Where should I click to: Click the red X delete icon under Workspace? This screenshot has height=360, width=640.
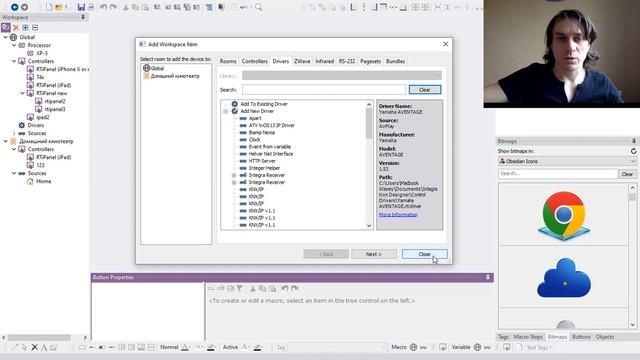point(16,27)
